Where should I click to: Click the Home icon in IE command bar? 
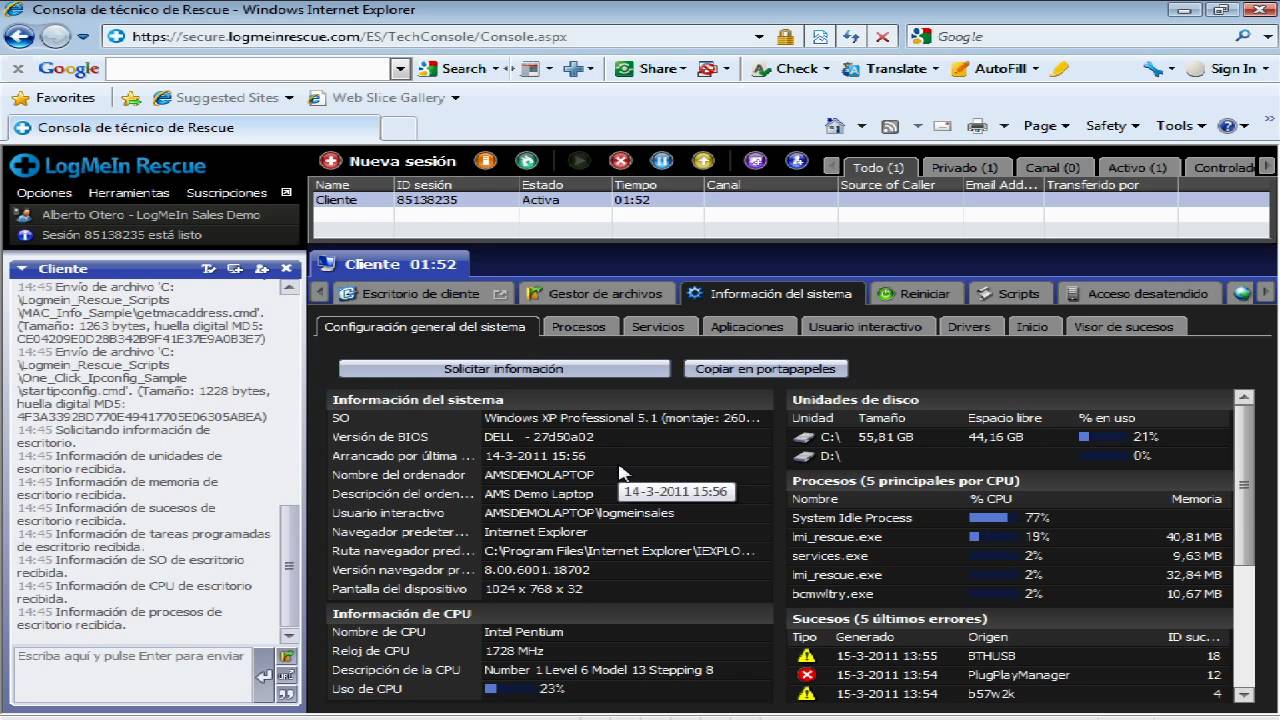click(835, 126)
